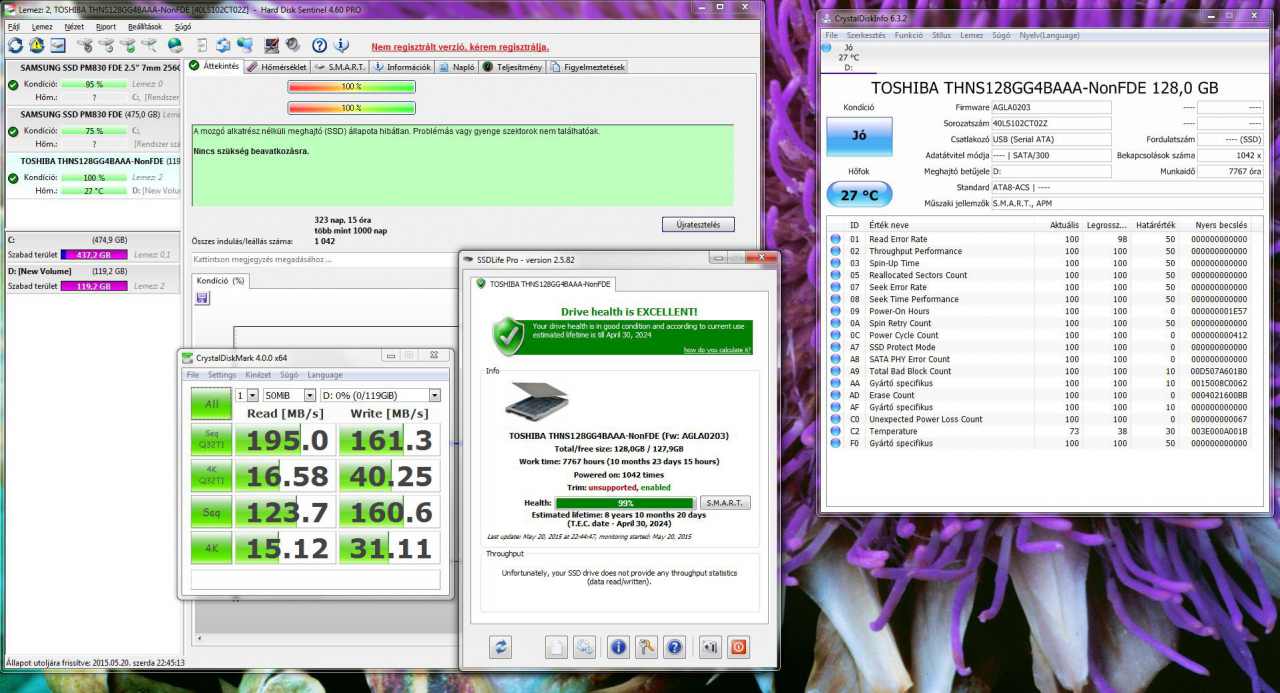The height and width of the screenshot is (693, 1280).
Task: Run the Seq Q32T1 benchmark
Action: point(211,440)
